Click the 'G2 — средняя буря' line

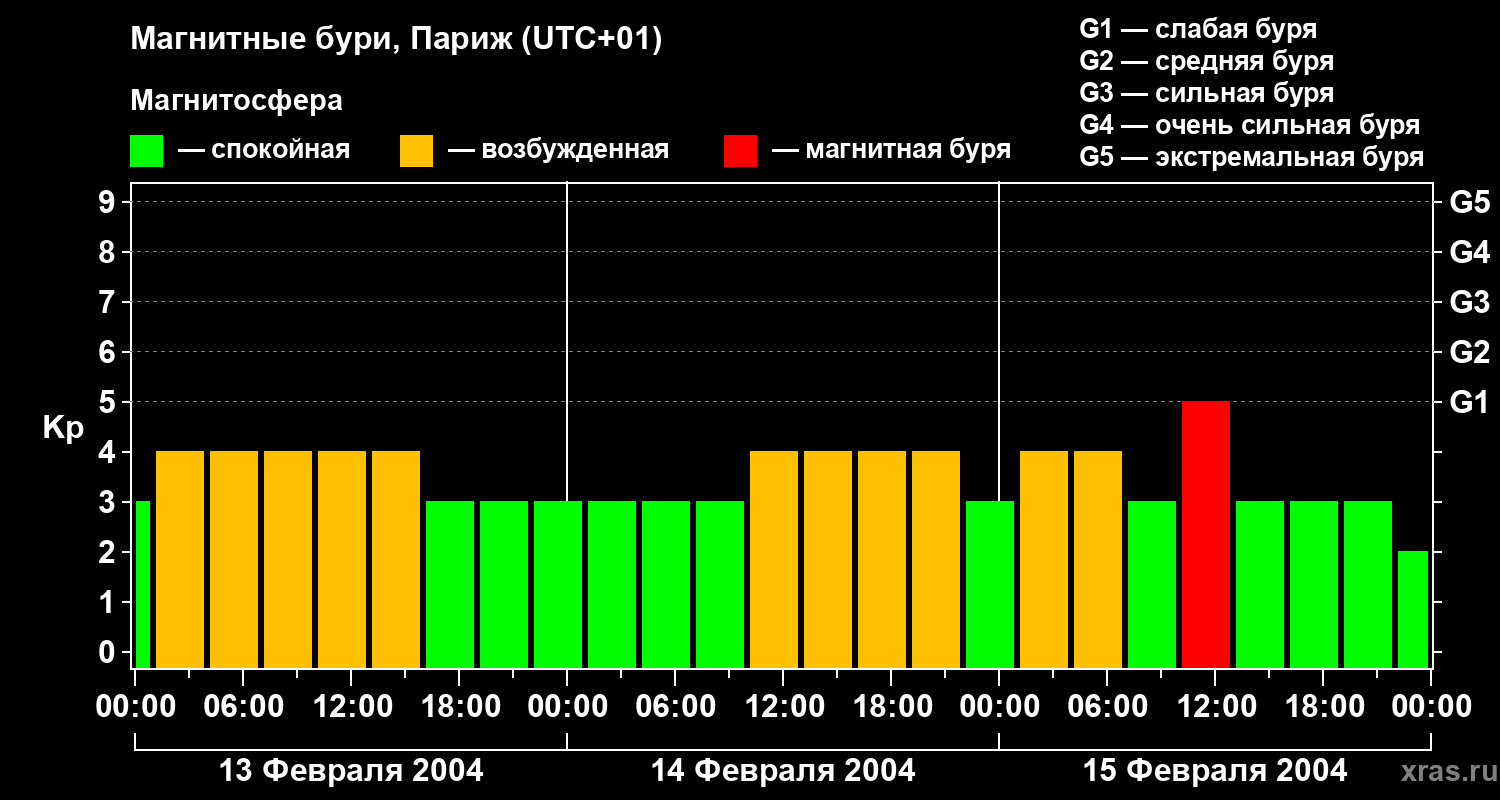(x=1207, y=61)
